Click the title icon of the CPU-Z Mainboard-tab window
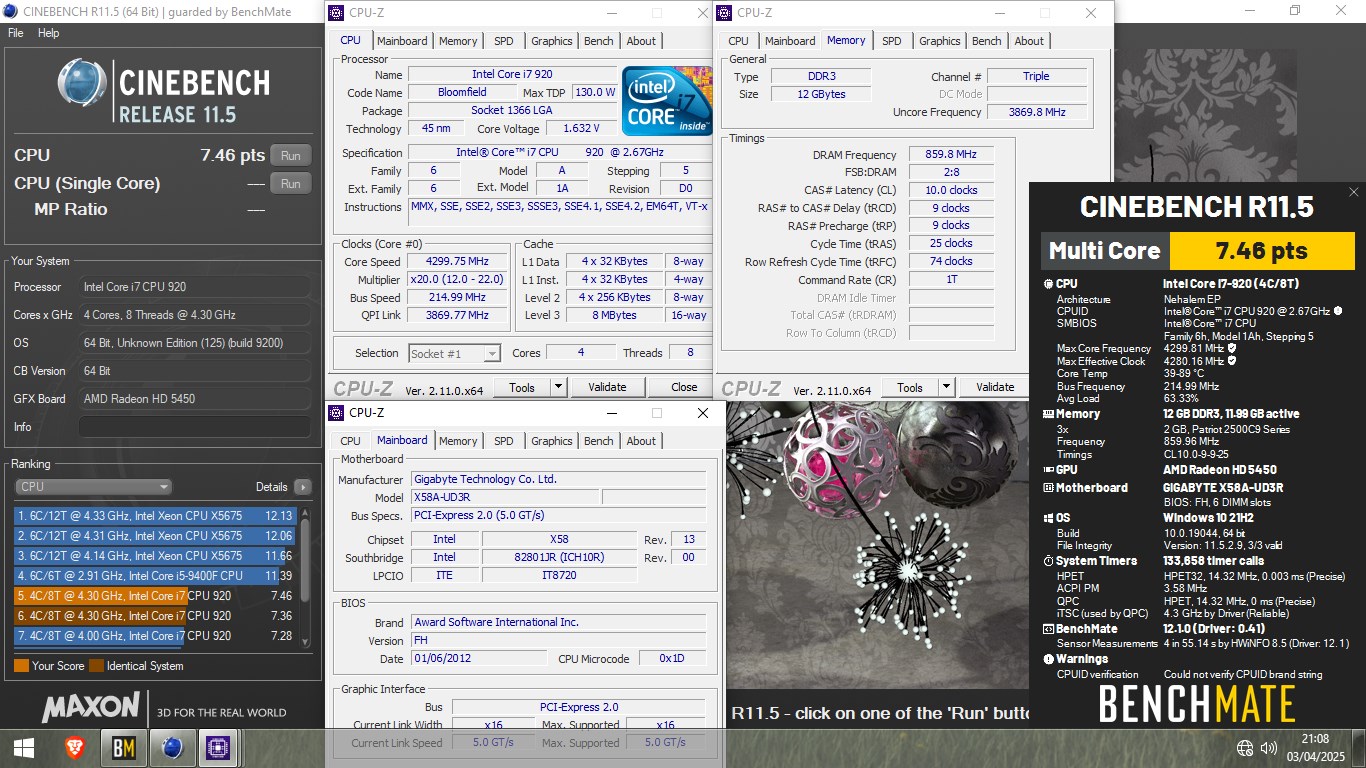The width and height of the screenshot is (1366, 768). tap(337, 413)
